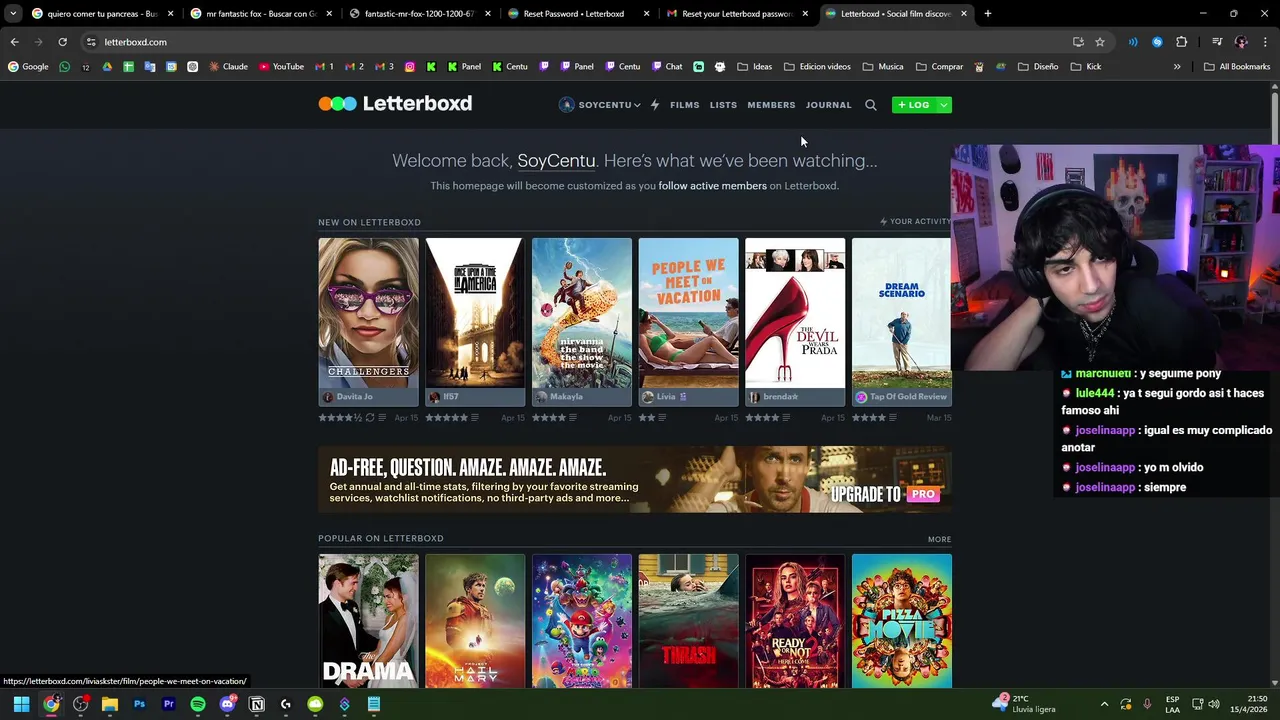Screen dimensions: 1280x720
Task: Click the browser back arrow
Action: click(x=14, y=42)
